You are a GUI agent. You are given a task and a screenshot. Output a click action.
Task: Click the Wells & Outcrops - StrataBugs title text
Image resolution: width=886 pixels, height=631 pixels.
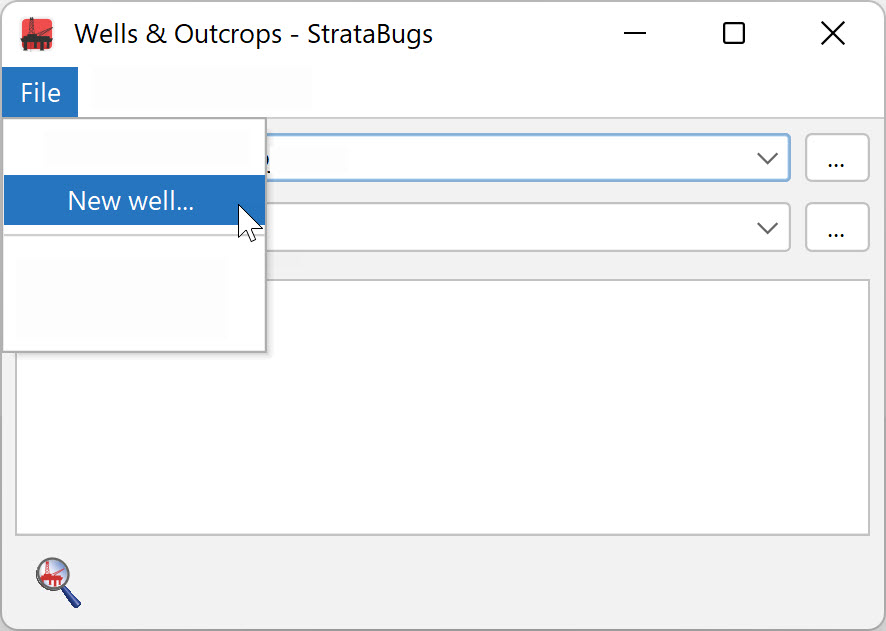point(254,34)
